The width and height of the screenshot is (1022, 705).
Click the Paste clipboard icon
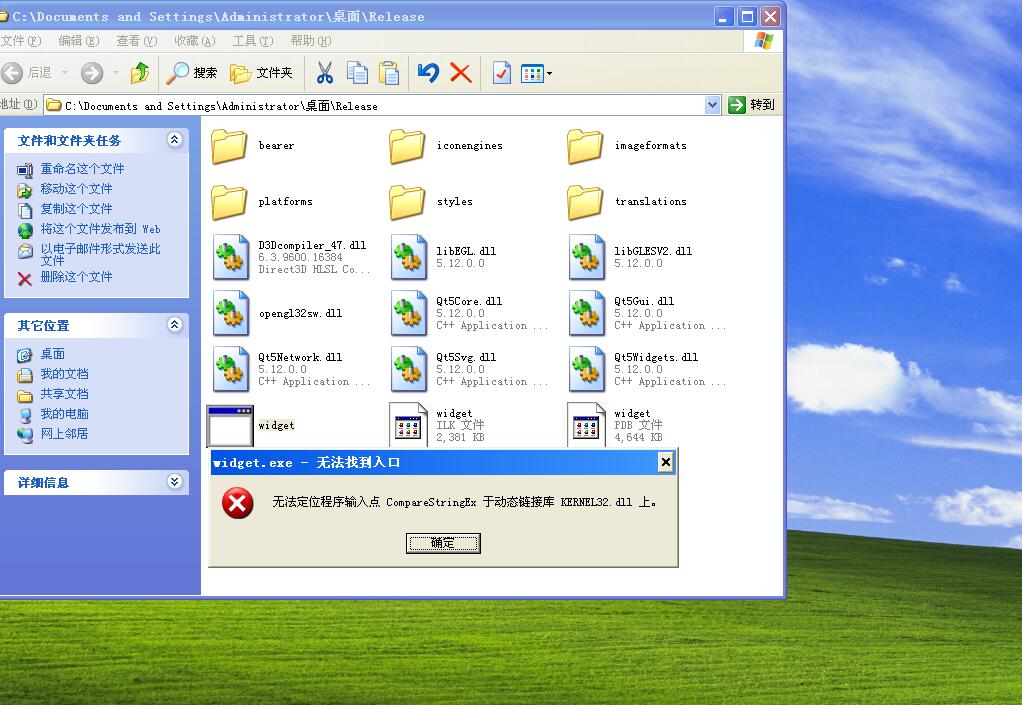coord(389,73)
